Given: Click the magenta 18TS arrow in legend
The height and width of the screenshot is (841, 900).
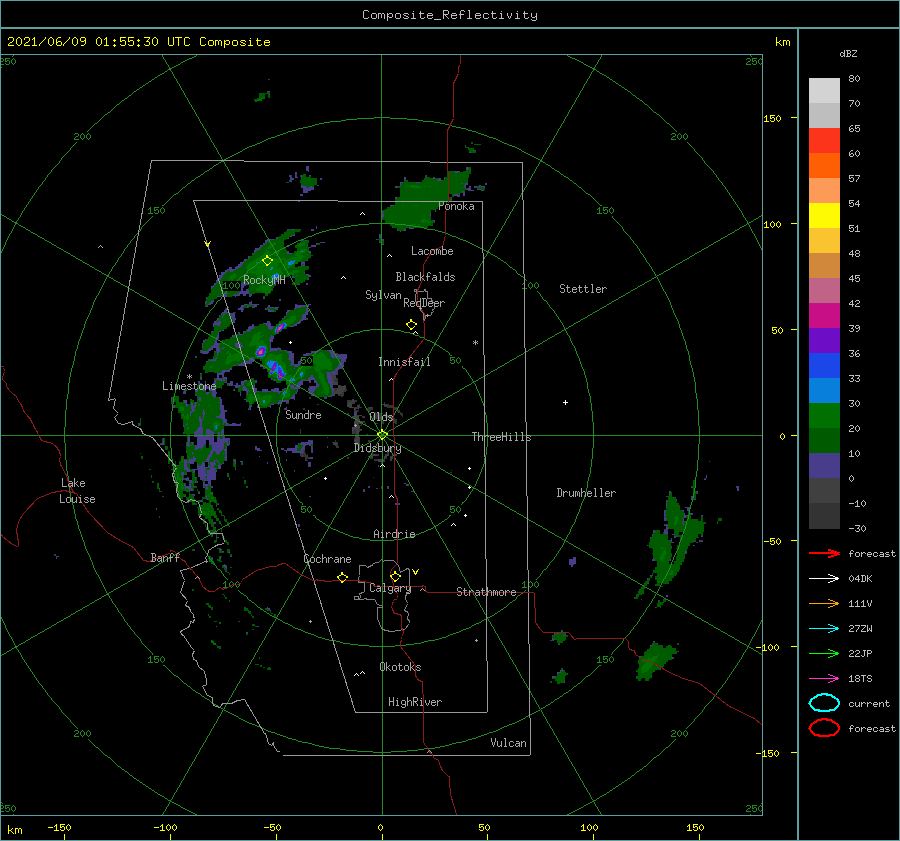Looking at the screenshot, I should click(824, 679).
